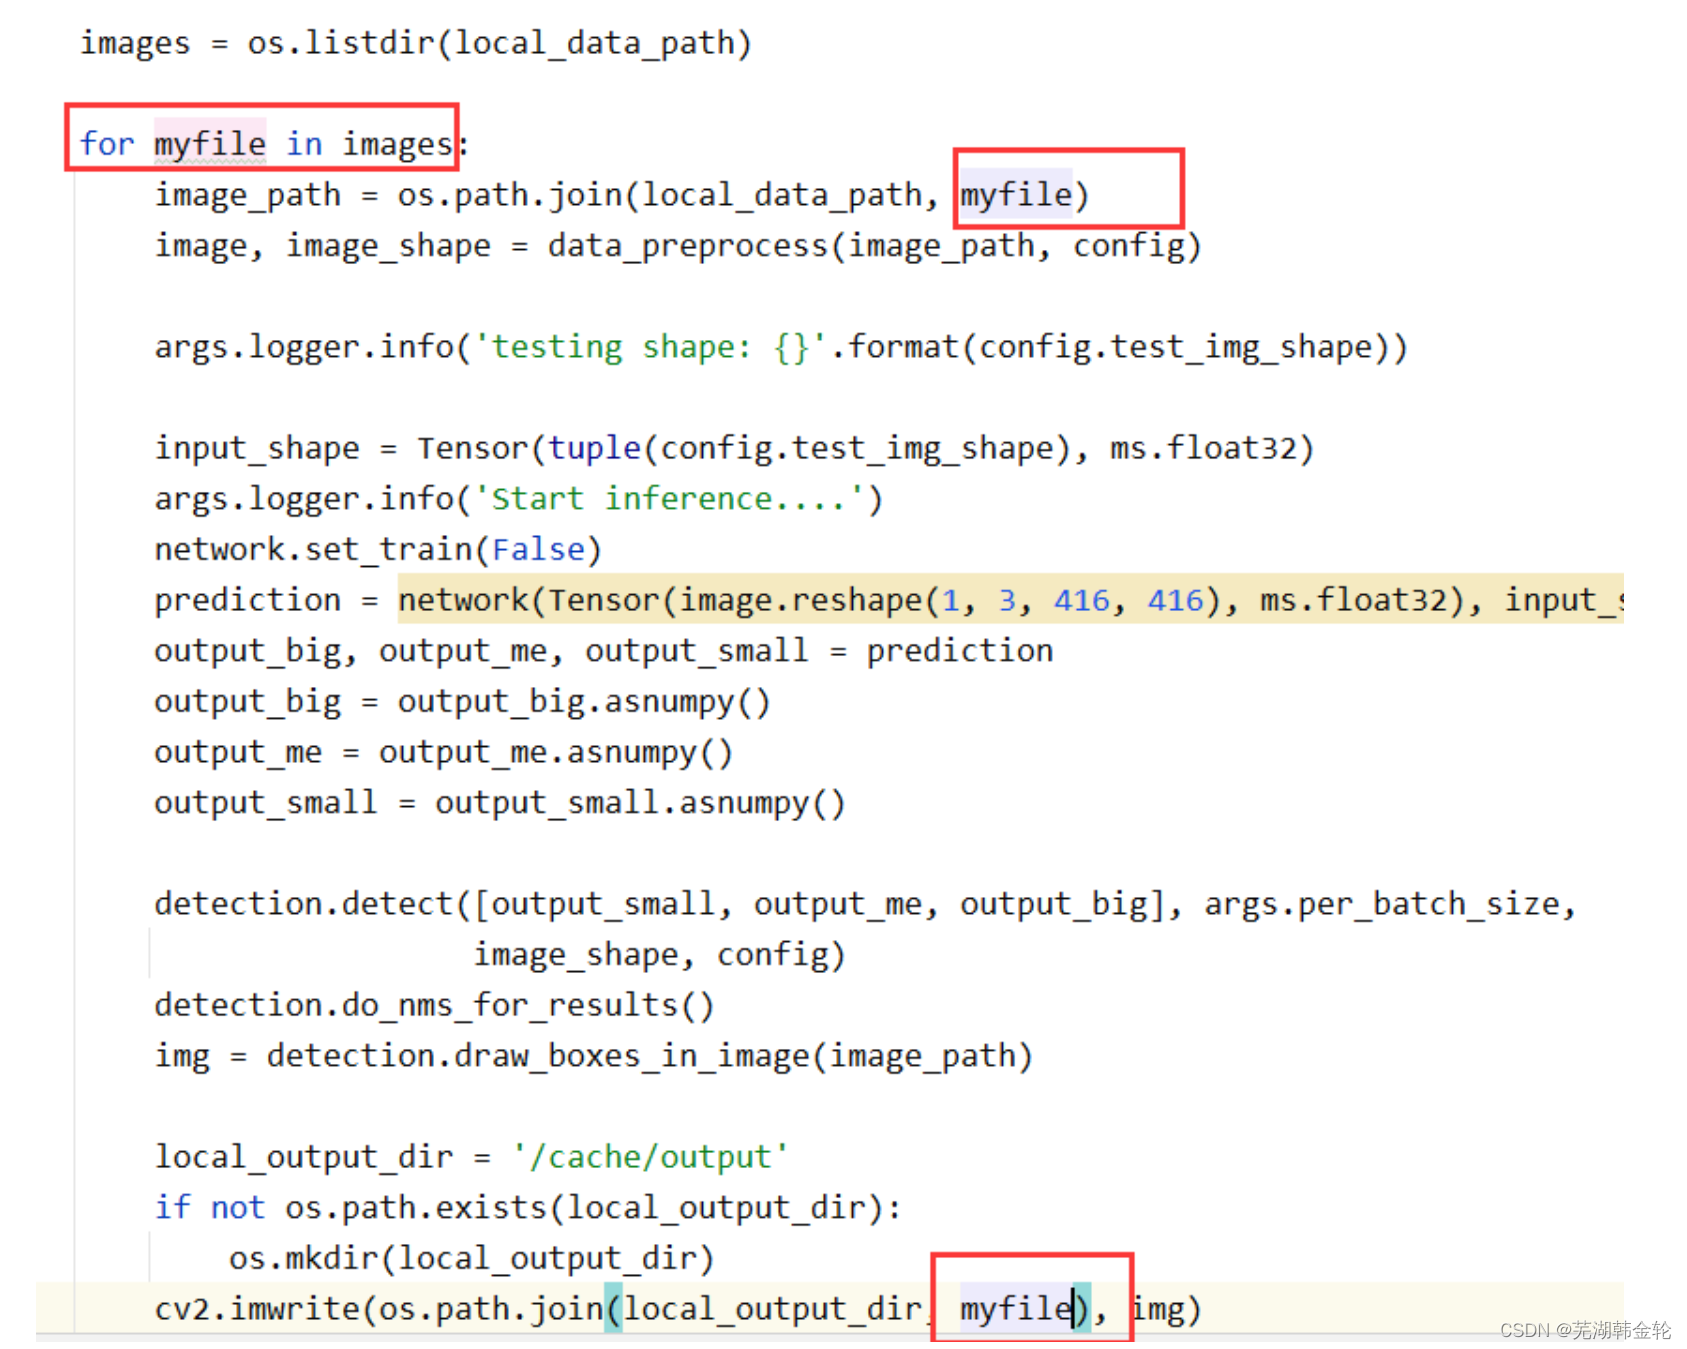Viewport: 1687px width, 1349px height.
Task: Click the continuation line 'image_shape, config)'
Action: 659,955
